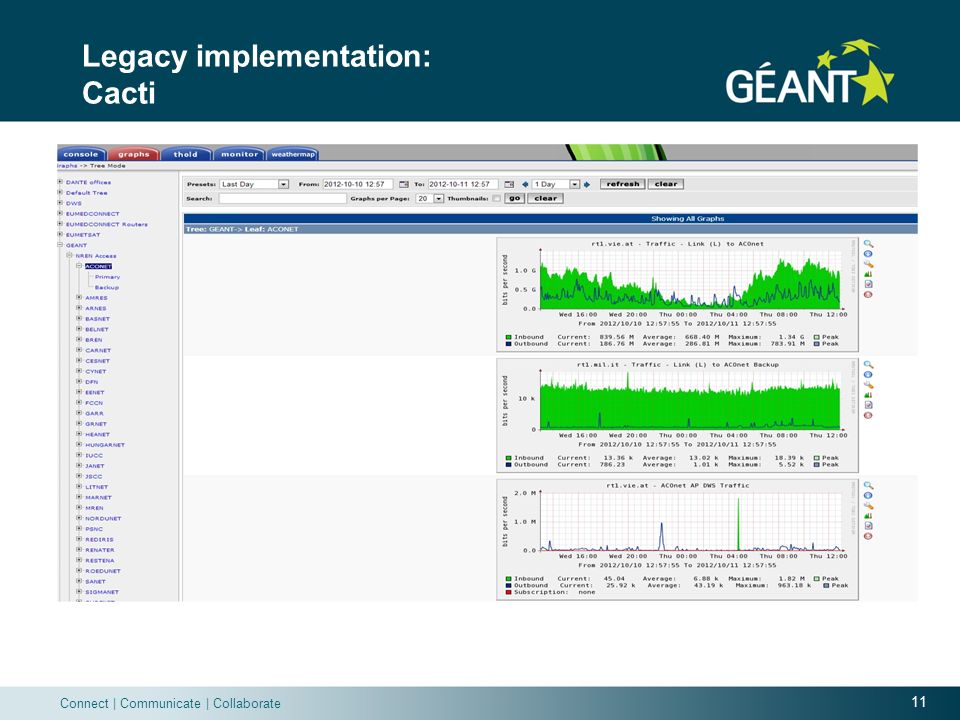Switch to the console tab
Screen dimensions: 960x720
(x=81, y=154)
